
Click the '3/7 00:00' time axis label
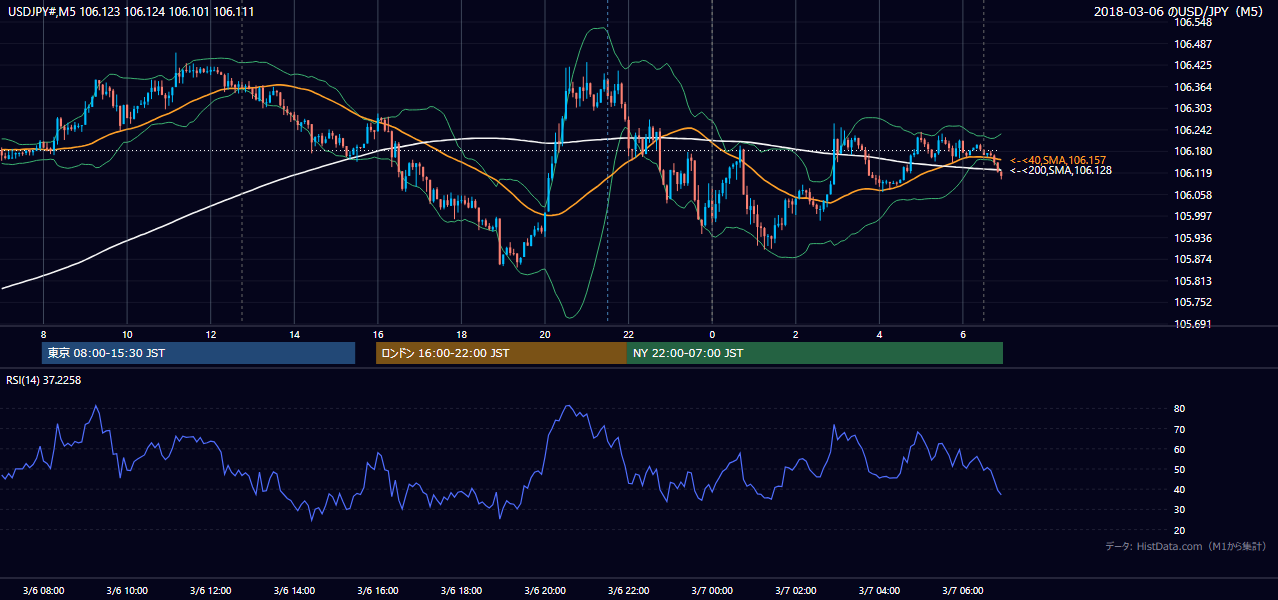click(713, 590)
